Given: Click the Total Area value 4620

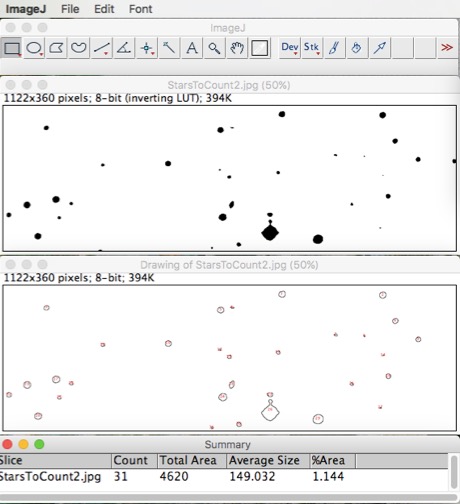Looking at the screenshot, I should (174, 476).
